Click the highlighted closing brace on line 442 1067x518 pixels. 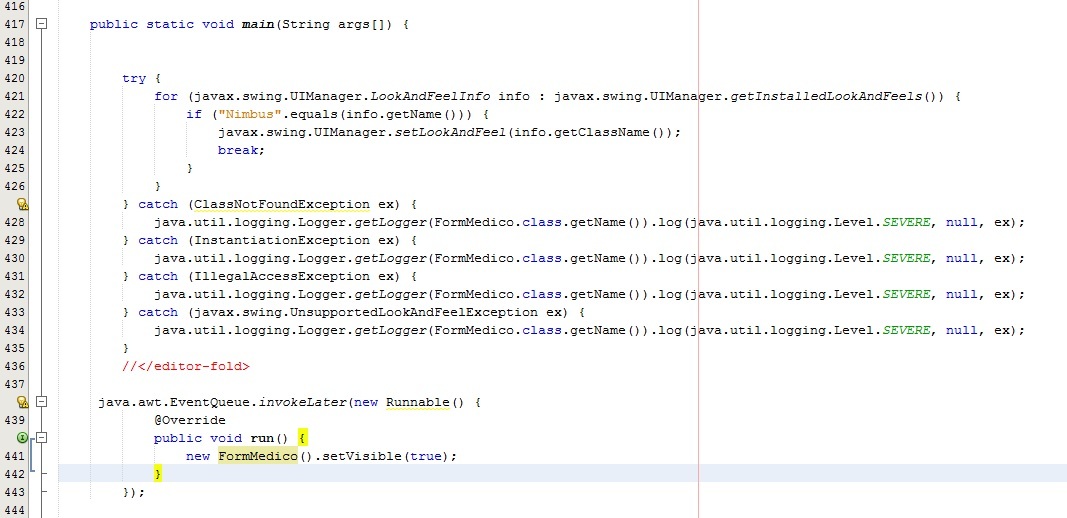[x=159, y=474]
